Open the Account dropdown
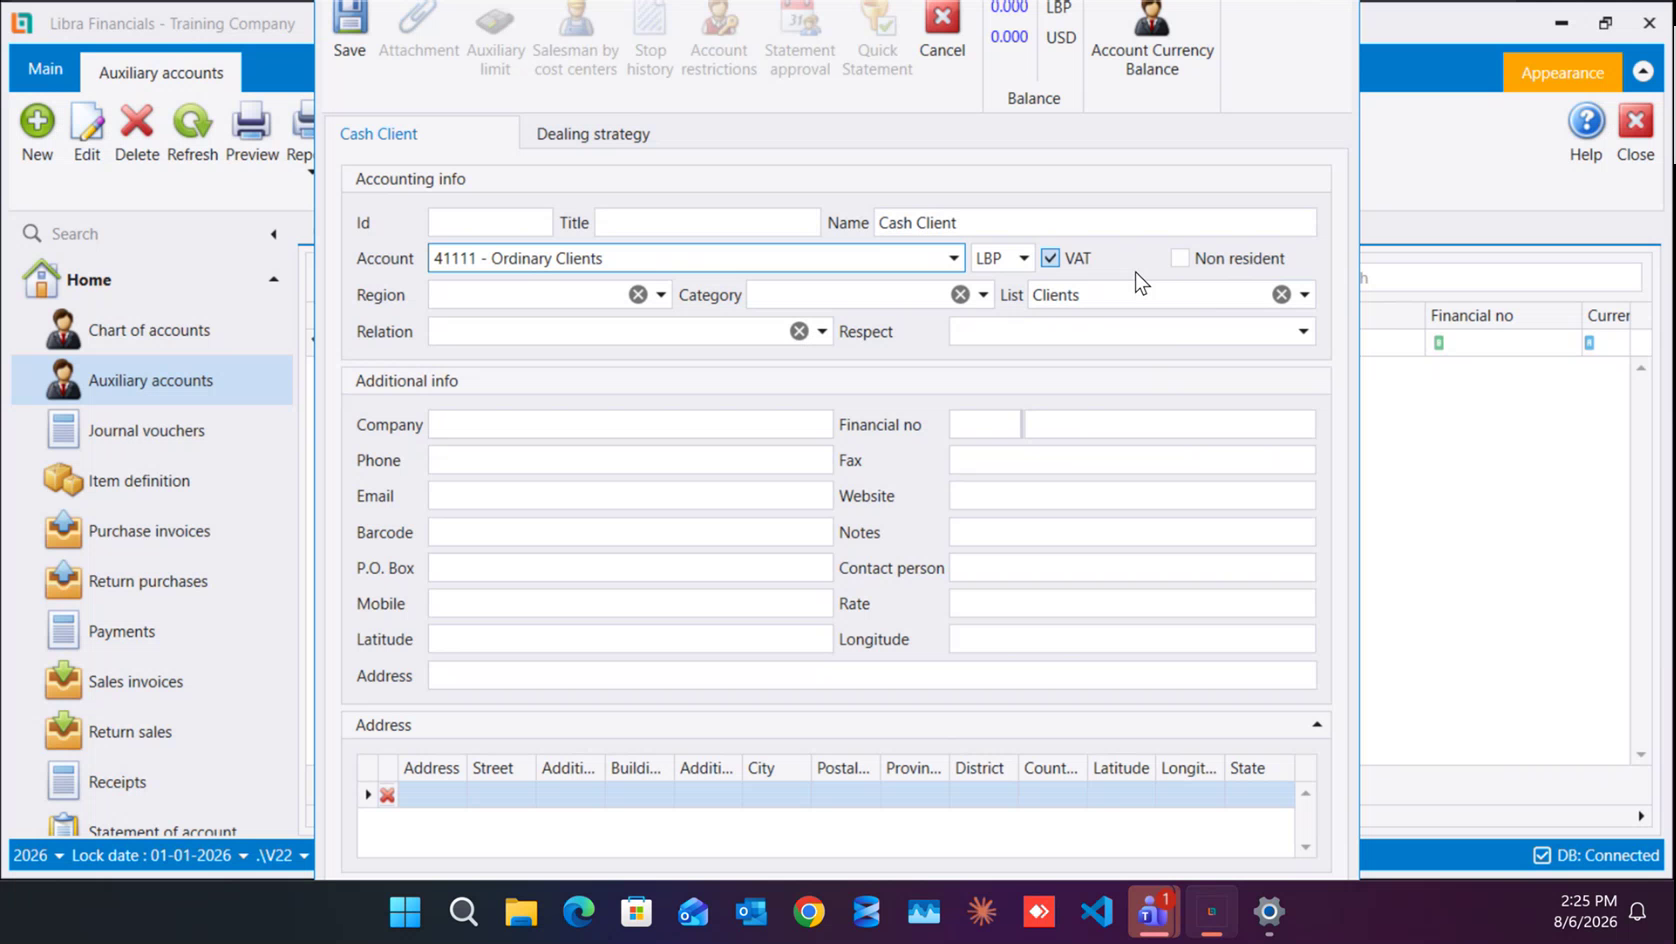Screen dimensions: 1676x944 pyautogui.click(x=953, y=258)
